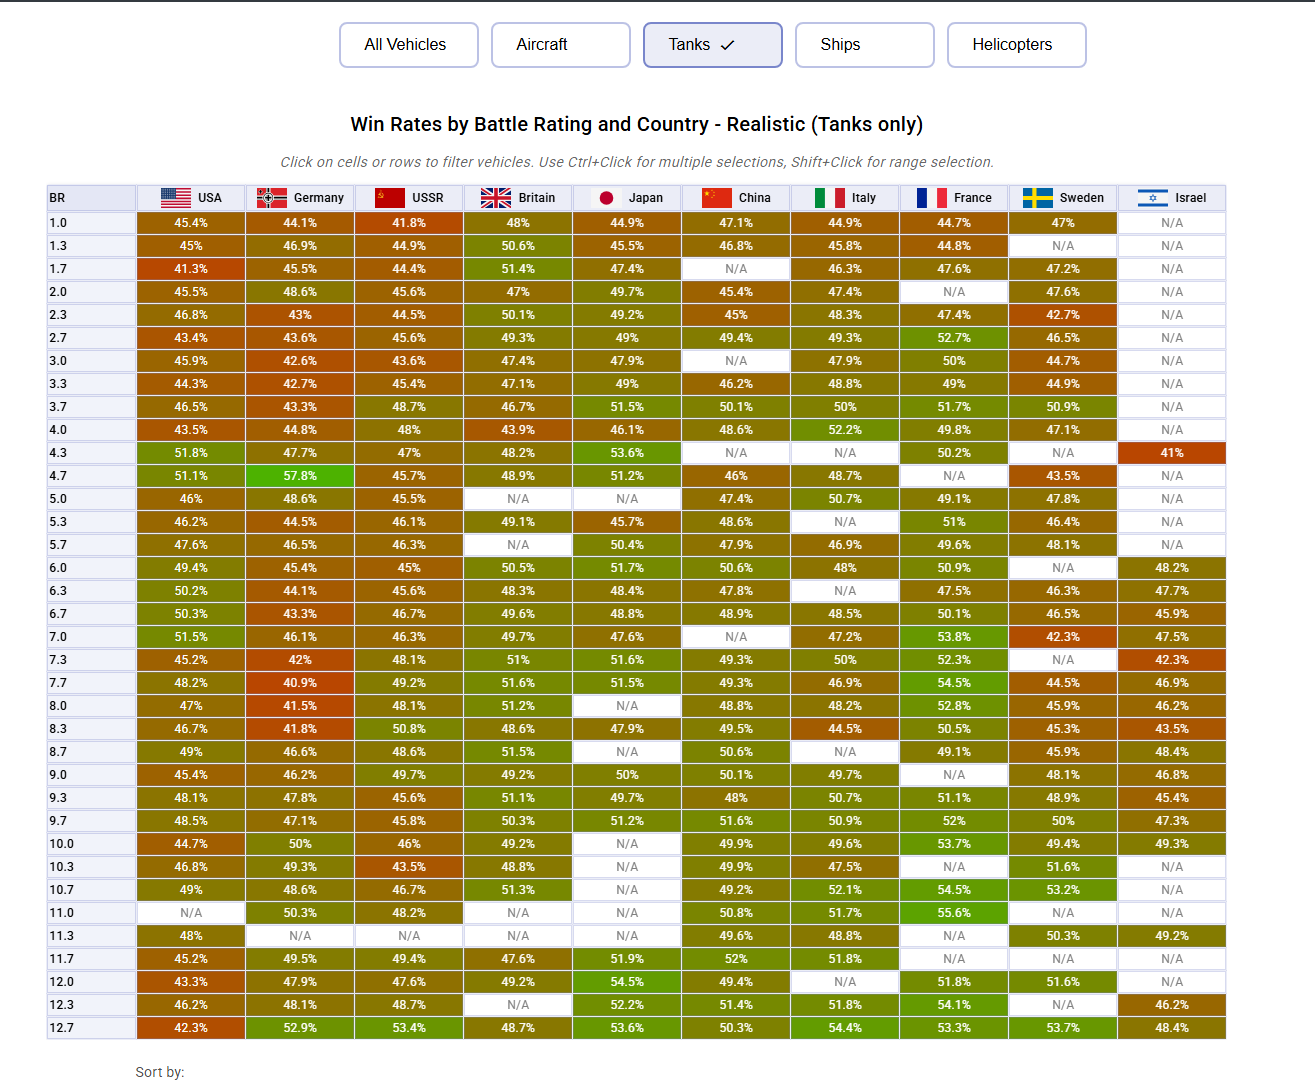Select Germany's 57.8% cell at BR 4.7

[x=300, y=476]
